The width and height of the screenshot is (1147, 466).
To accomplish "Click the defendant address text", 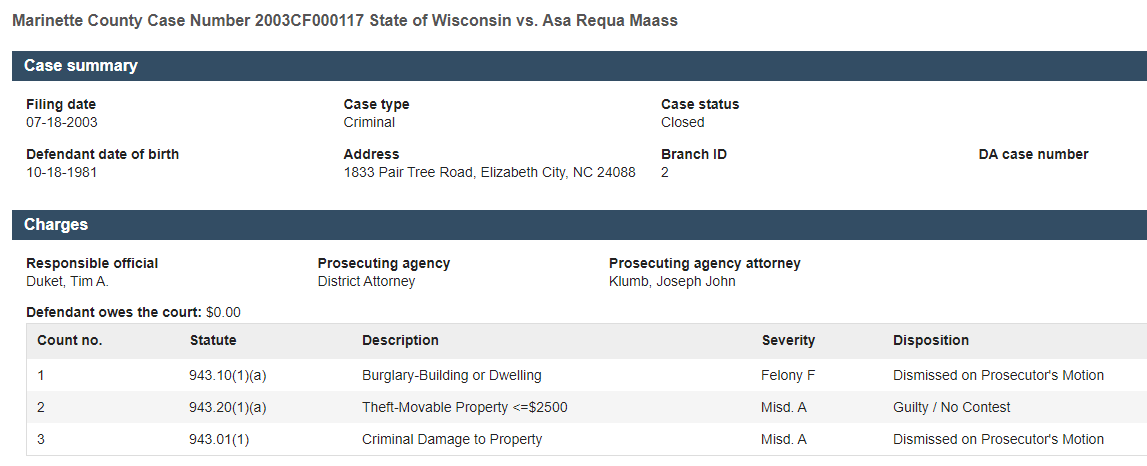I will coord(489,173).
